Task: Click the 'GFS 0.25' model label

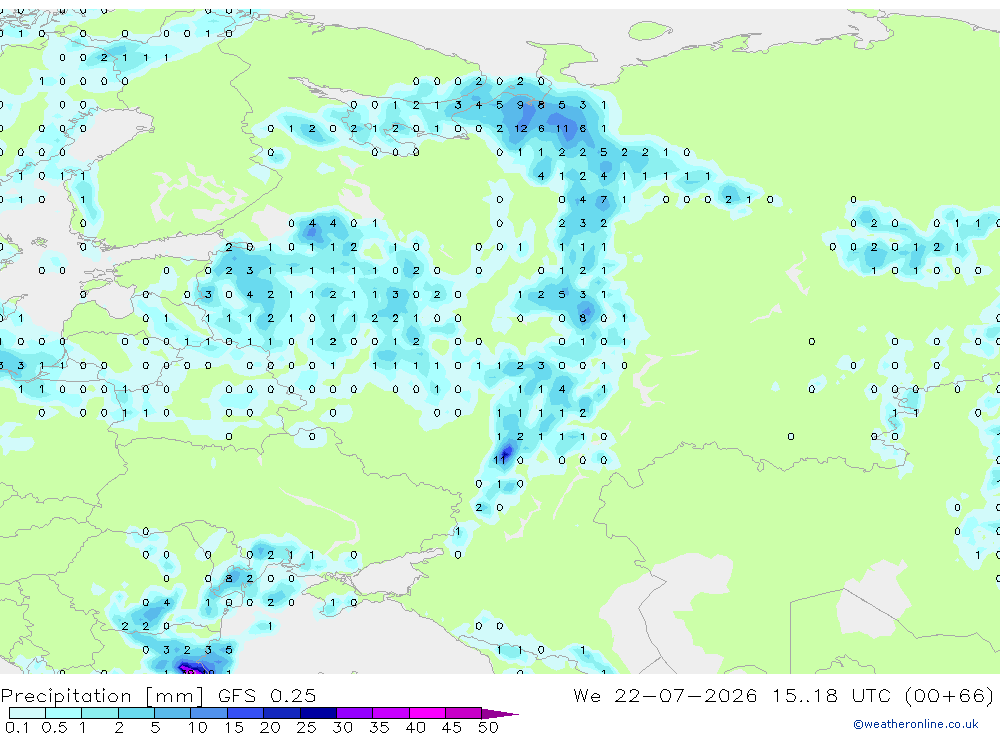Action: [267, 695]
